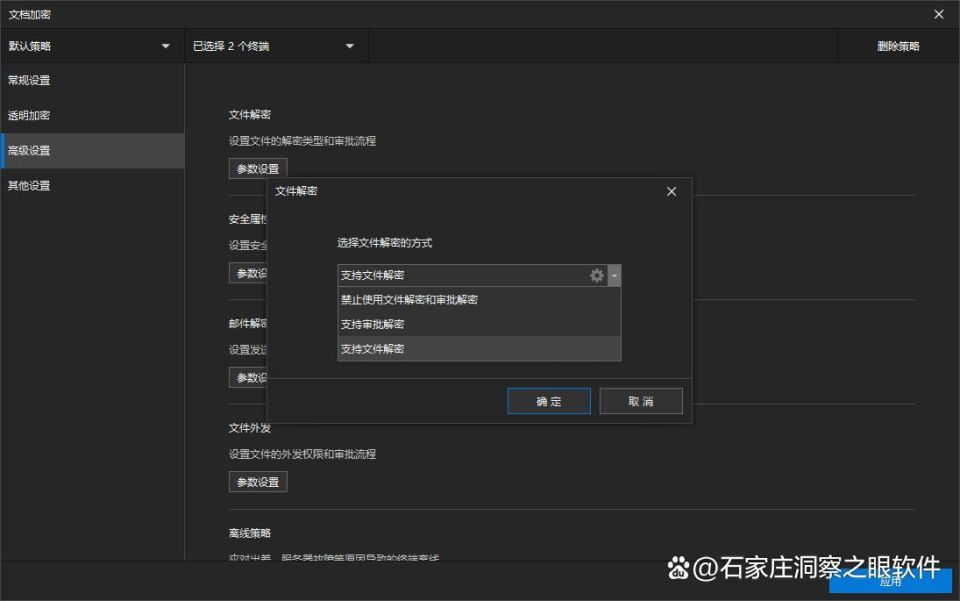Image resolution: width=960 pixels, height=601 pixels.
Task: Click the text 设置文件的外发权限和审批流程
Action: coord(302,454)
